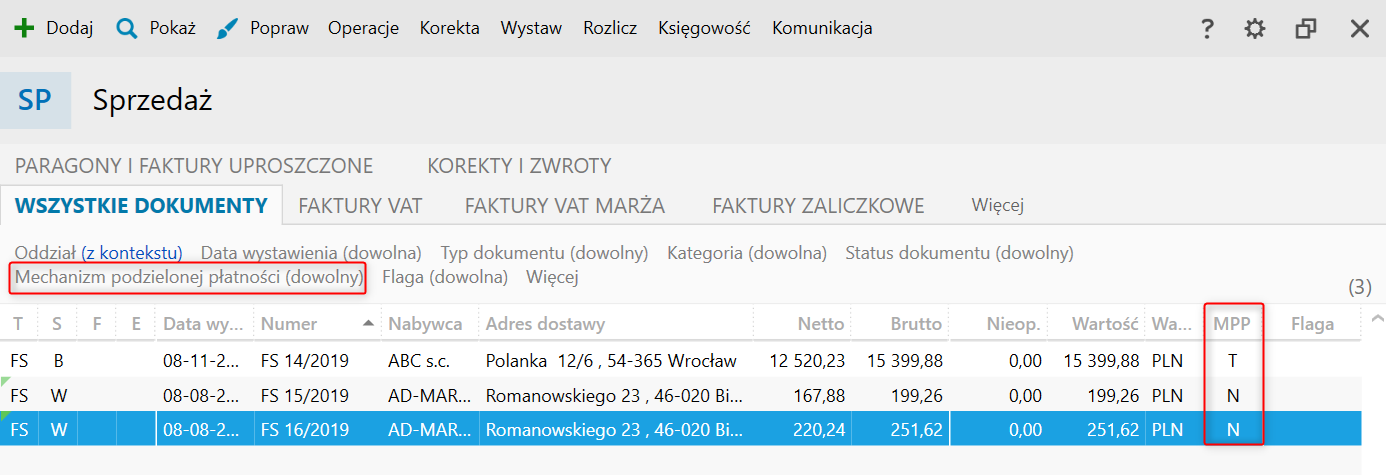Switch to the Faktury VAT tab

click(360, 206)
